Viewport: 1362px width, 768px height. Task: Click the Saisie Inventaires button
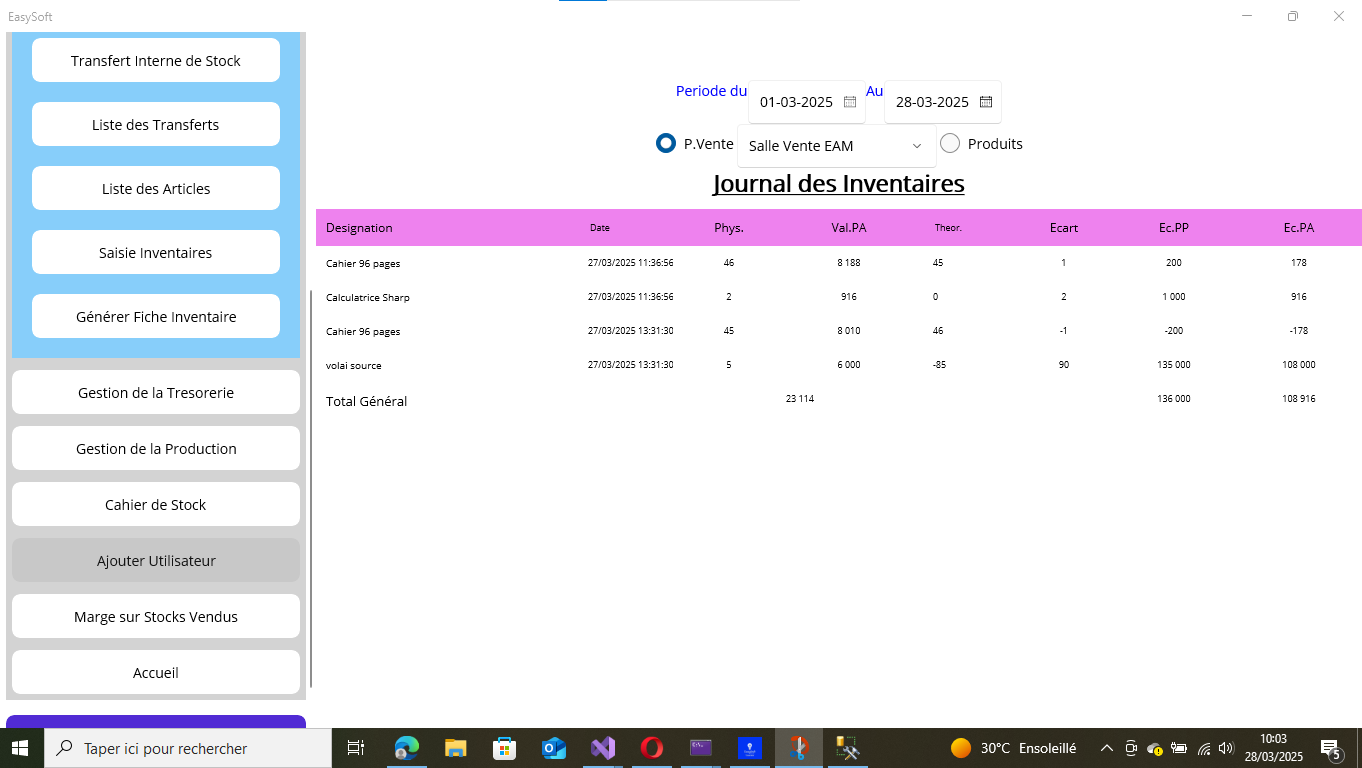tap(156, 253)
